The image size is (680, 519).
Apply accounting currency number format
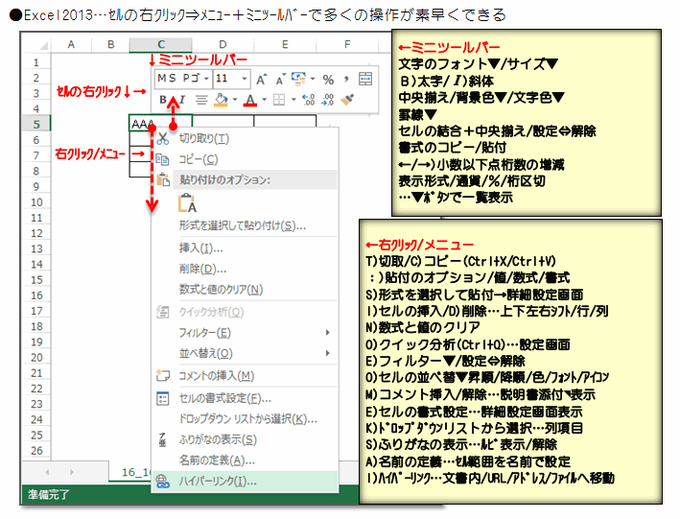(x=298, y=78)
